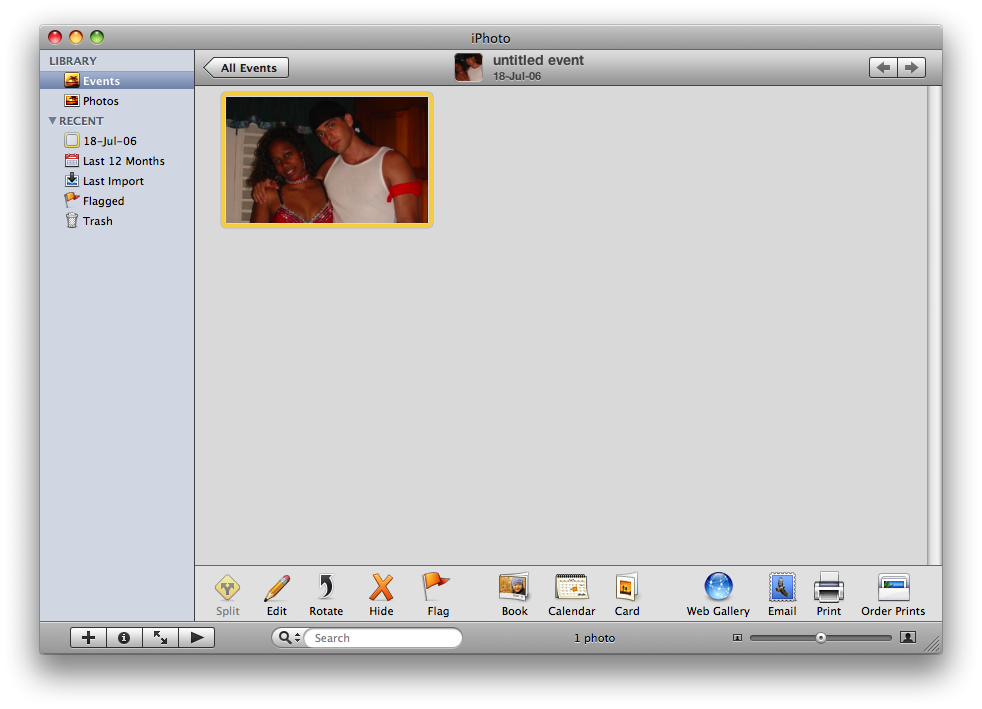The width and height of the screenshot is (982, 709).
Task: Select Photos in the Library sidebar
Action: 100,101
